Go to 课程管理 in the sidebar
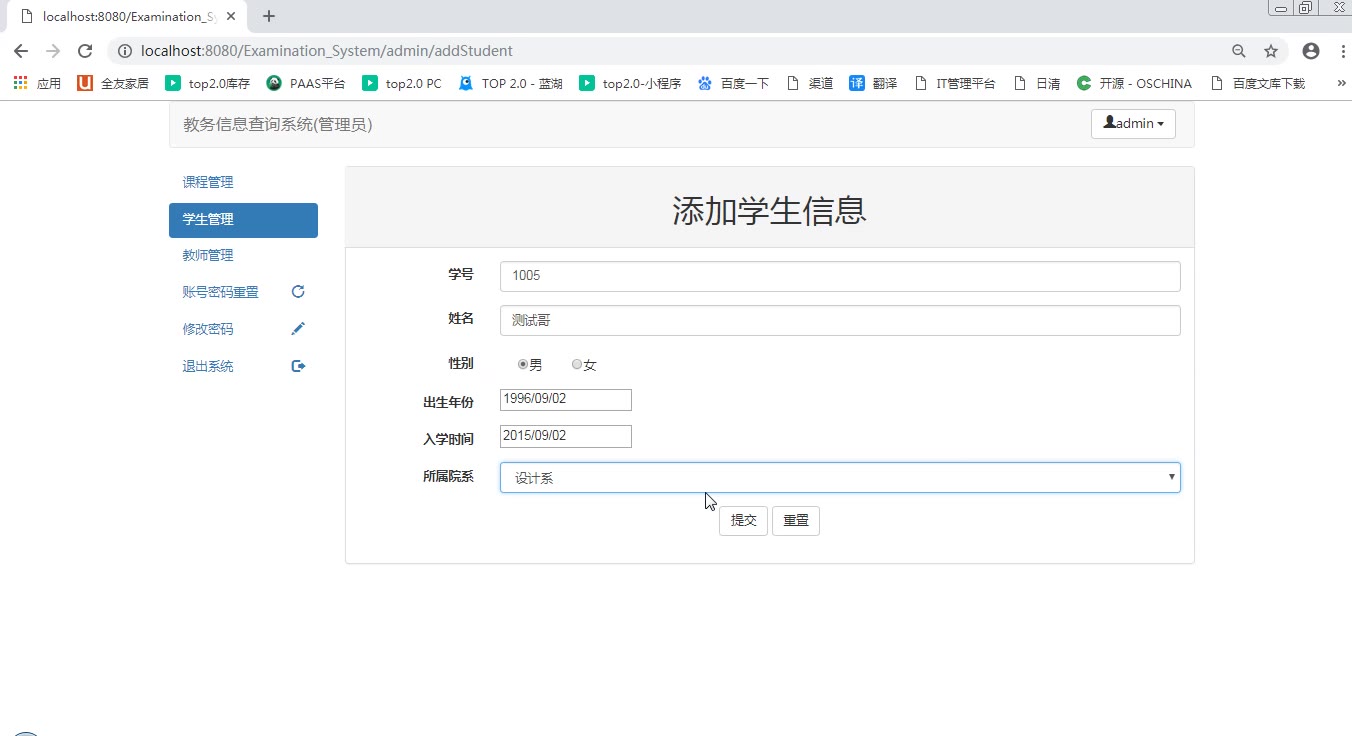The image size is (1352, 736). (x=208, y=182)
